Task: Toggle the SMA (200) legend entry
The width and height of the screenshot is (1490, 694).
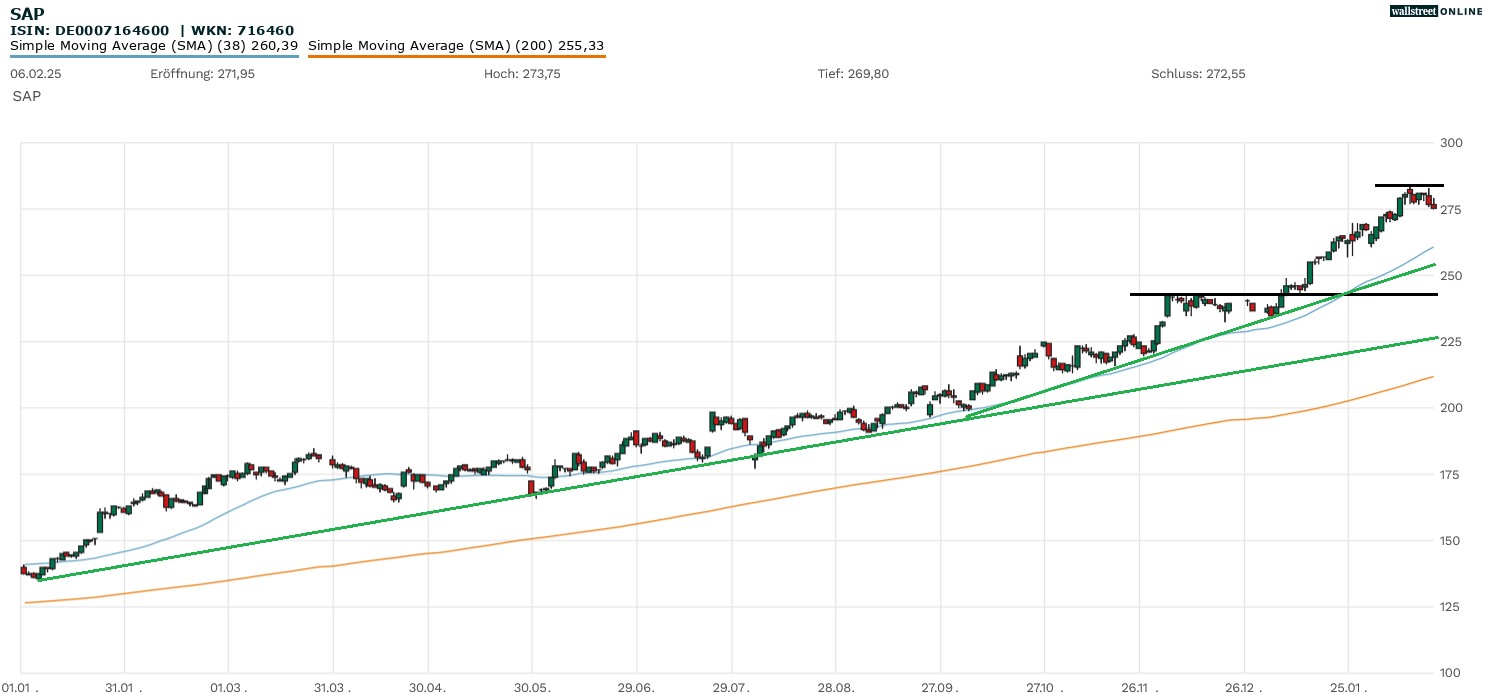Action: point(456,46)
